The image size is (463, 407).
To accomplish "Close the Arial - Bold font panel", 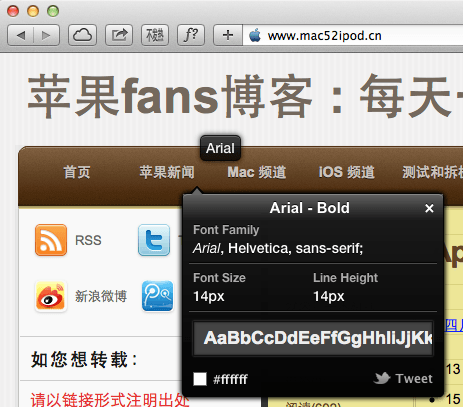I will tap(429, 208).
